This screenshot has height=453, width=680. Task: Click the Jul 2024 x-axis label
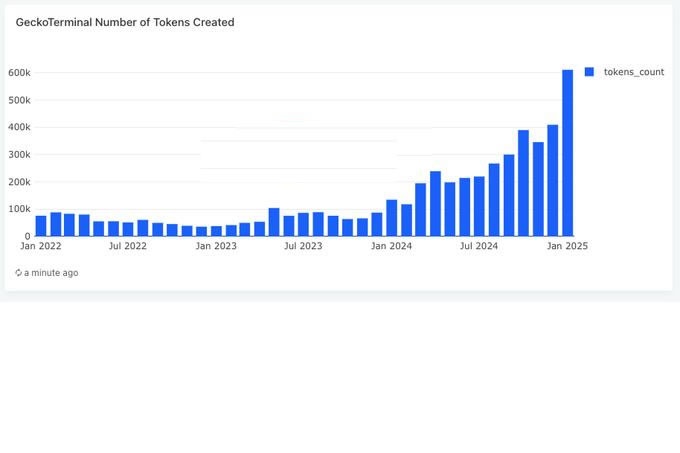479,246
